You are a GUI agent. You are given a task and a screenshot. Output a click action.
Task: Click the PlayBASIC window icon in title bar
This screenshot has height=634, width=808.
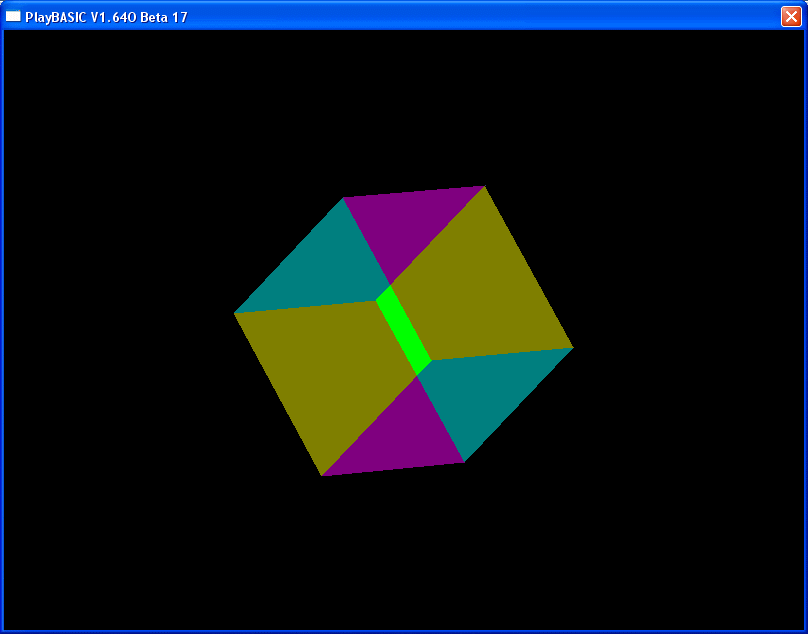click(13, 16)
